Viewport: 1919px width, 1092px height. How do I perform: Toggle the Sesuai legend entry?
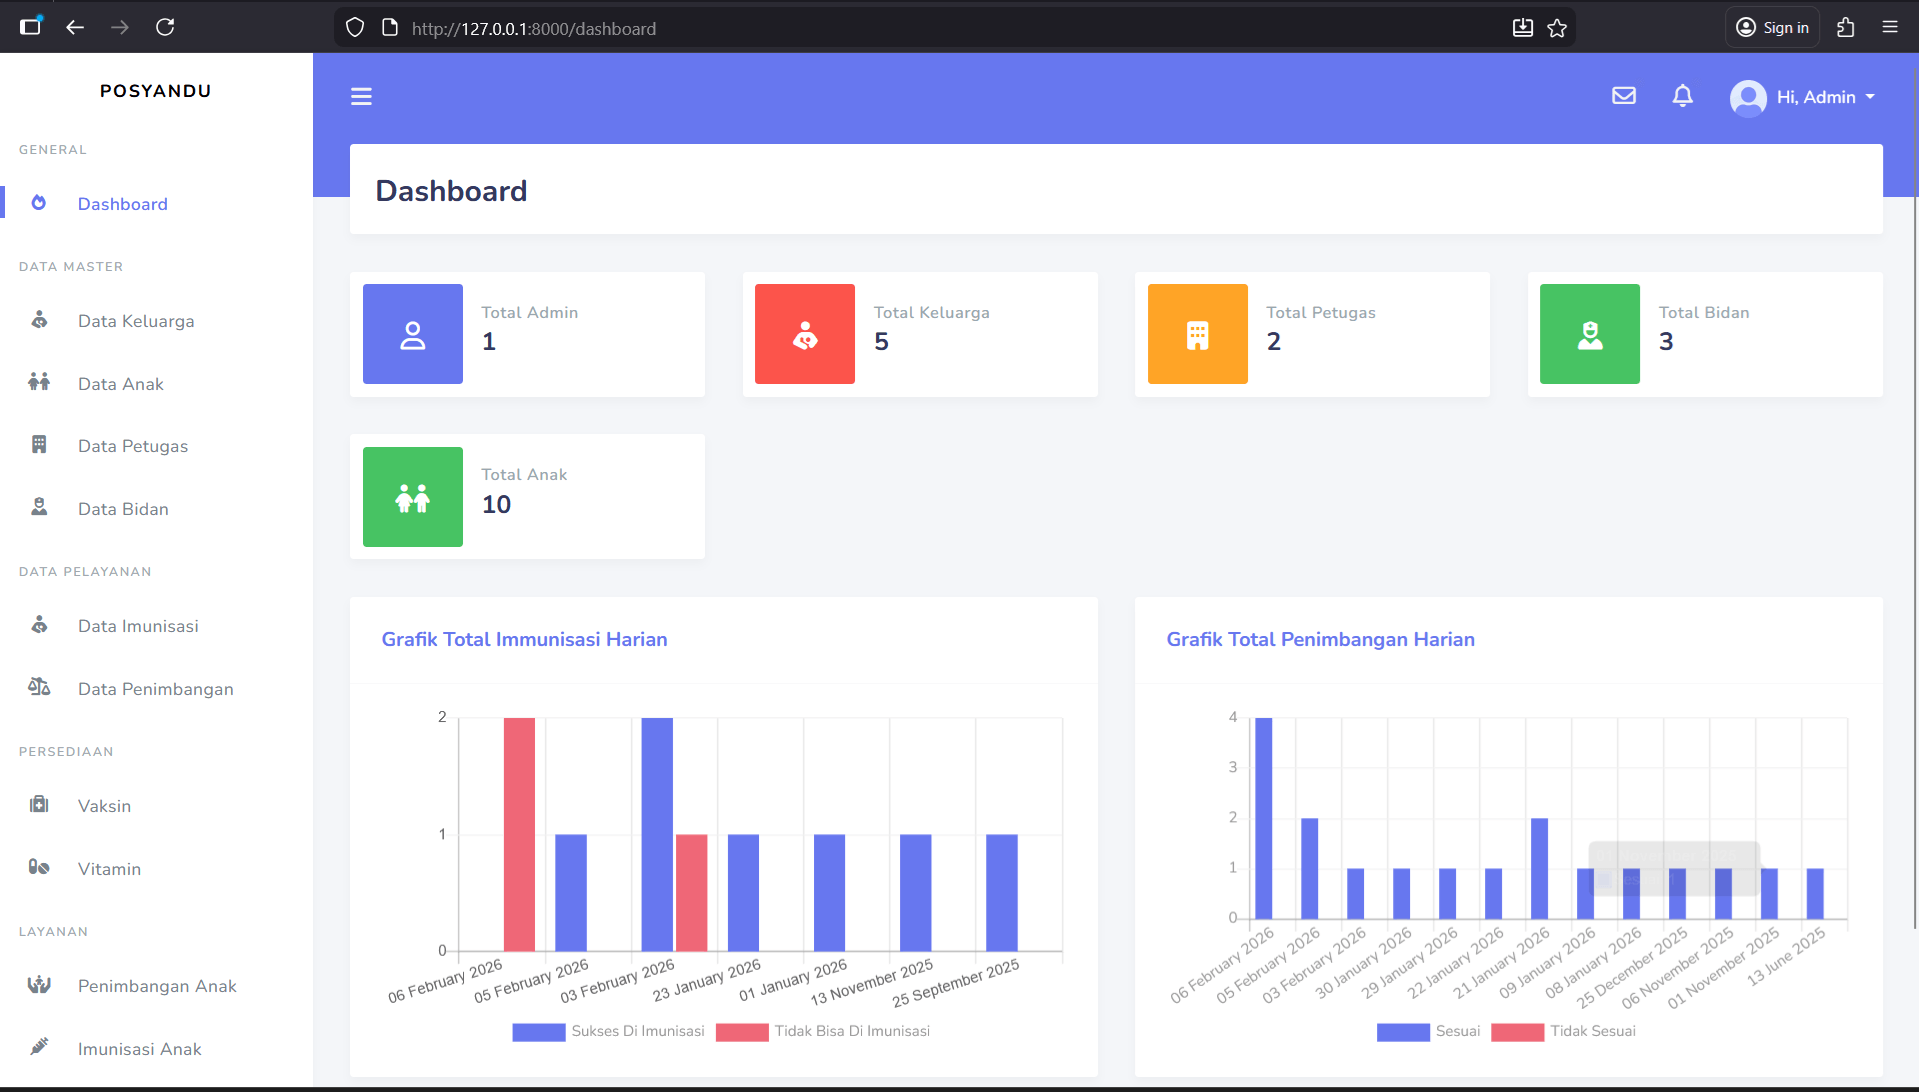point(1428,1032)
